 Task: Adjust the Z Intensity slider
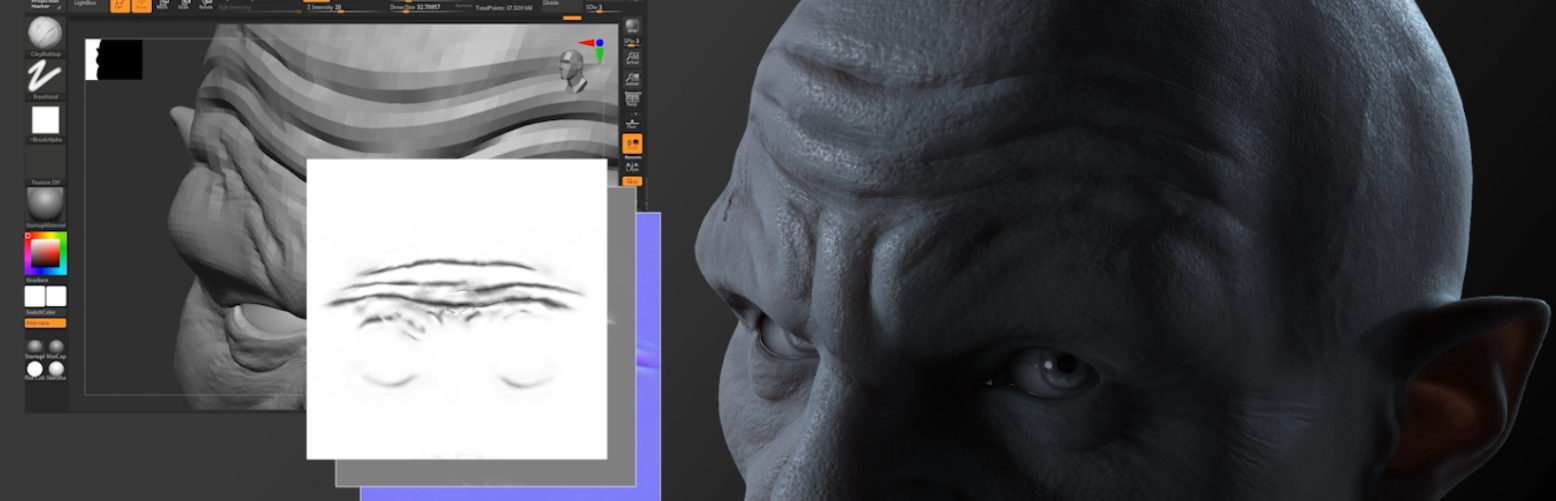tap(343, 7)
